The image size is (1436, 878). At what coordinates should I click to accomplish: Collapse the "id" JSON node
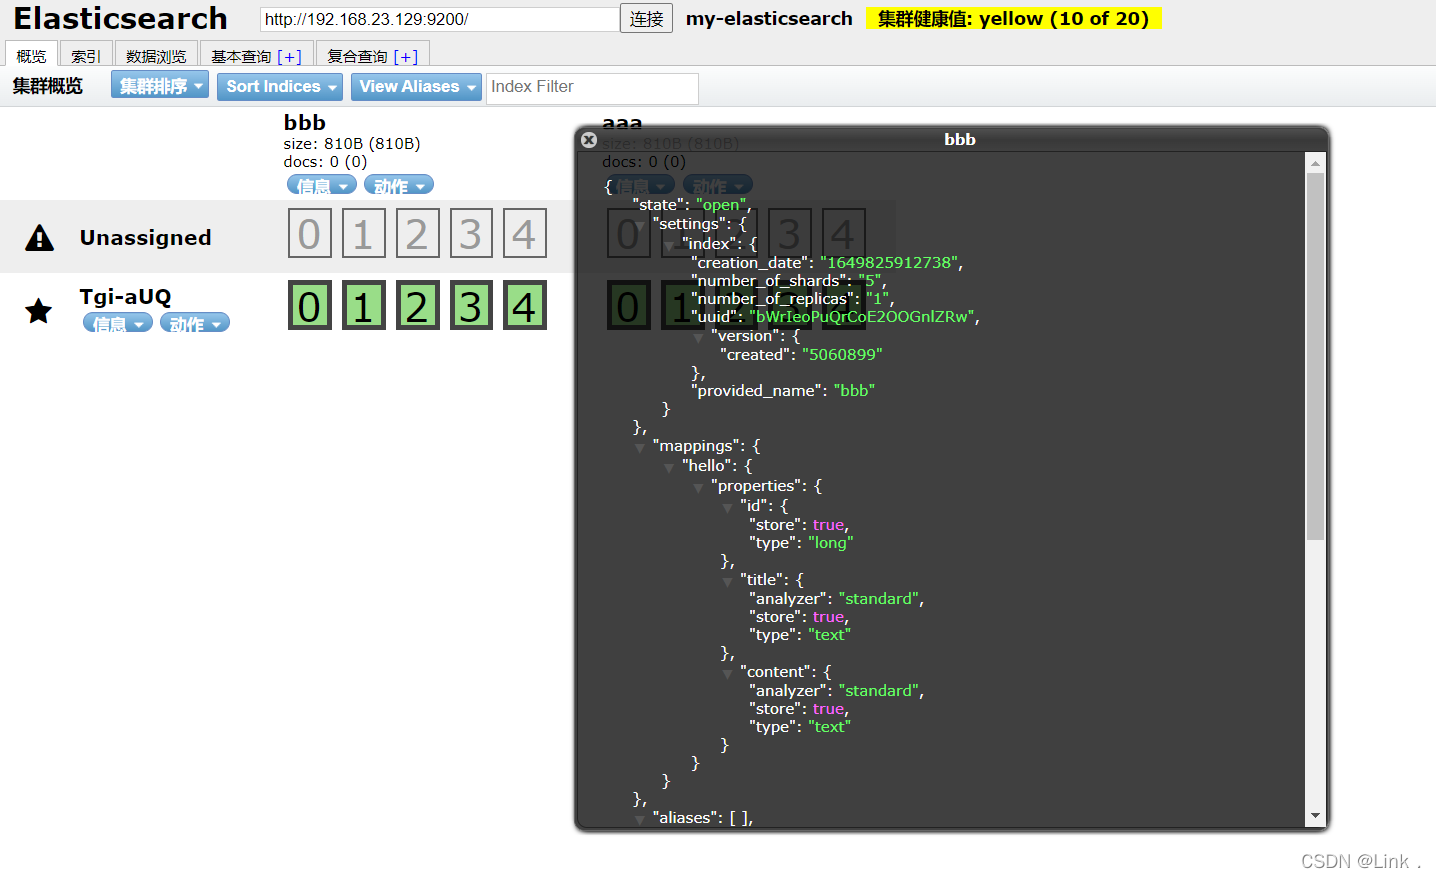(727, 508)
